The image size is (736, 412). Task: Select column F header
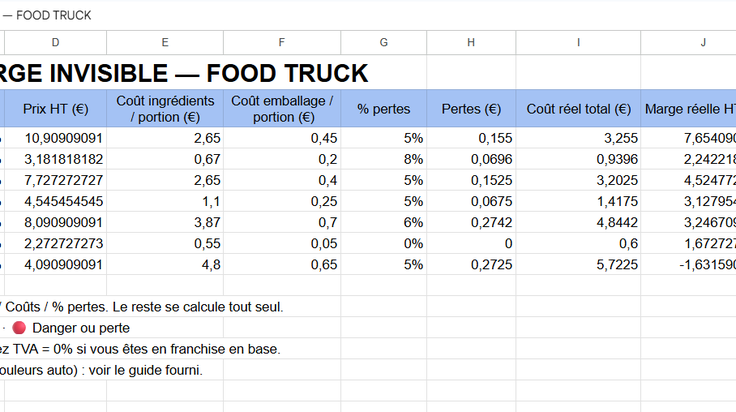pyautogui.click(x=282, y=43)
